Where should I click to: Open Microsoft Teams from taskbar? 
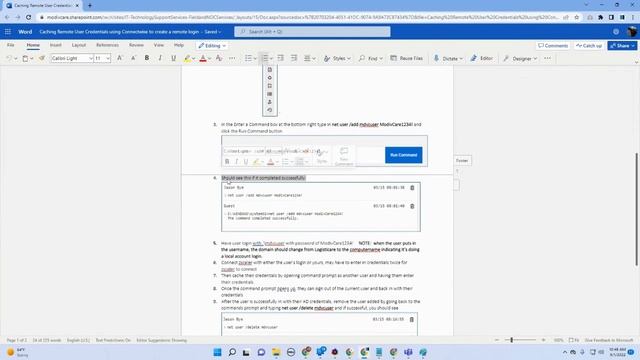click(x=408, y=352)
